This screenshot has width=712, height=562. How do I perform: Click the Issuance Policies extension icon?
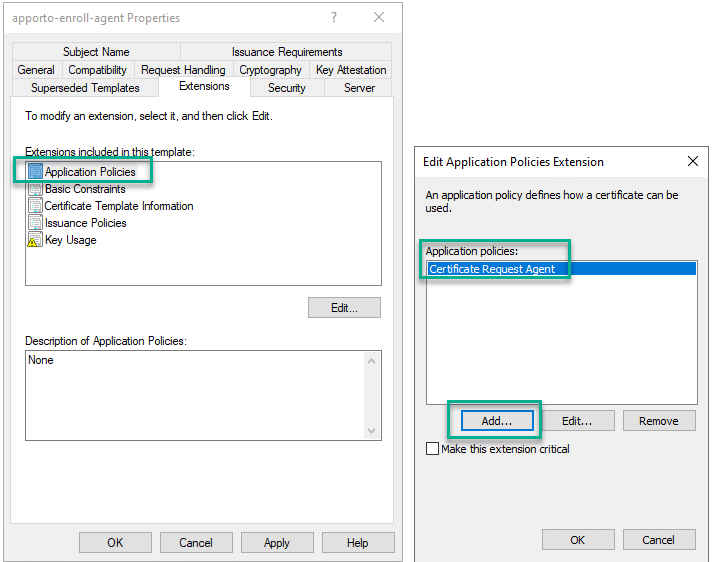click(36, 223)
